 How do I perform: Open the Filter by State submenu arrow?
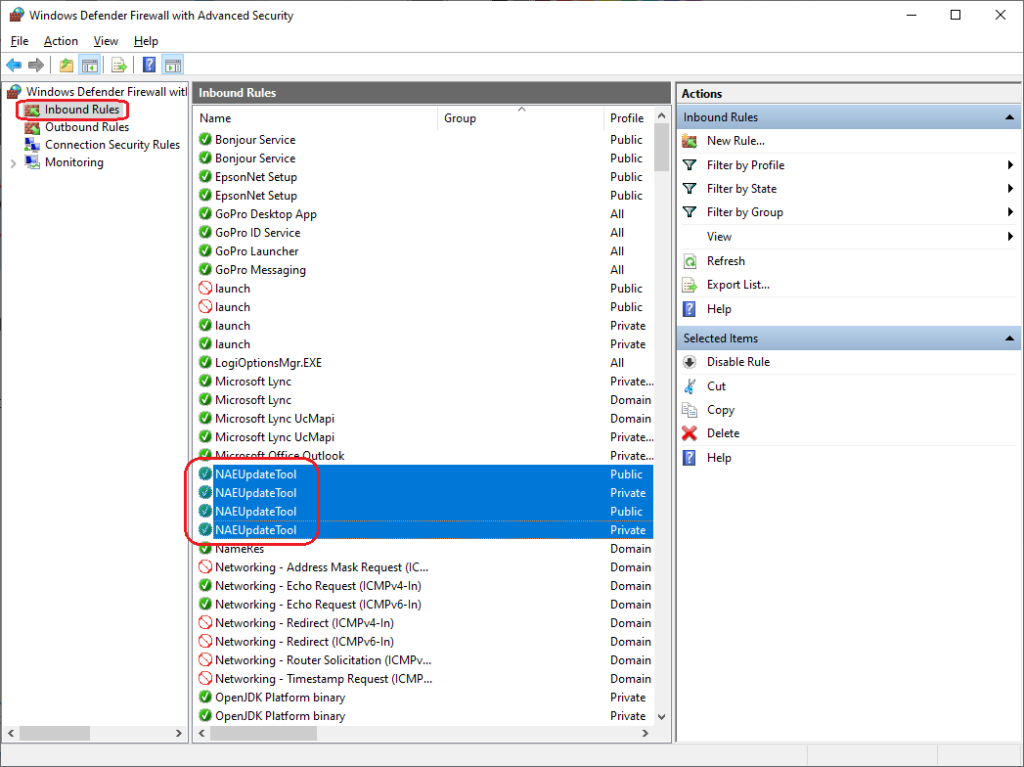(x=1010, y=189)
